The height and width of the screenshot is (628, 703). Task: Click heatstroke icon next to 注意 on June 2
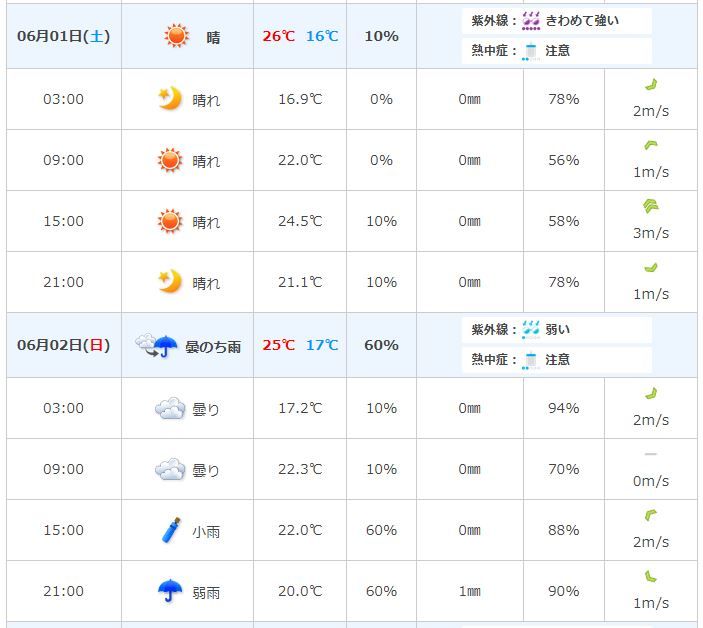pyautogui.click(x=531, y=360)
